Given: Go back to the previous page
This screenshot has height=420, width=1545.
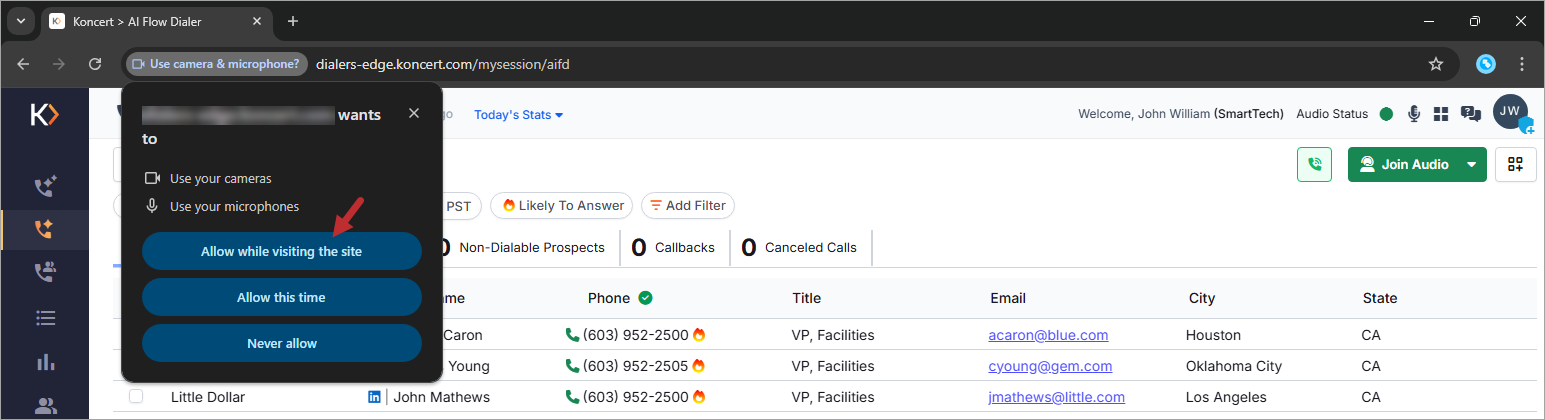Looking at the screenshot, I should tap(23, 64).
